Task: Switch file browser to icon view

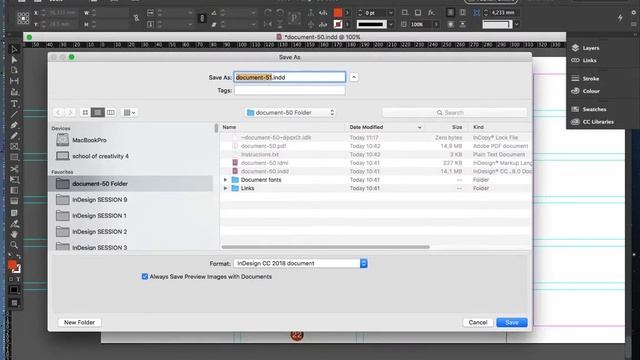Action: click(x=85, y=112)
